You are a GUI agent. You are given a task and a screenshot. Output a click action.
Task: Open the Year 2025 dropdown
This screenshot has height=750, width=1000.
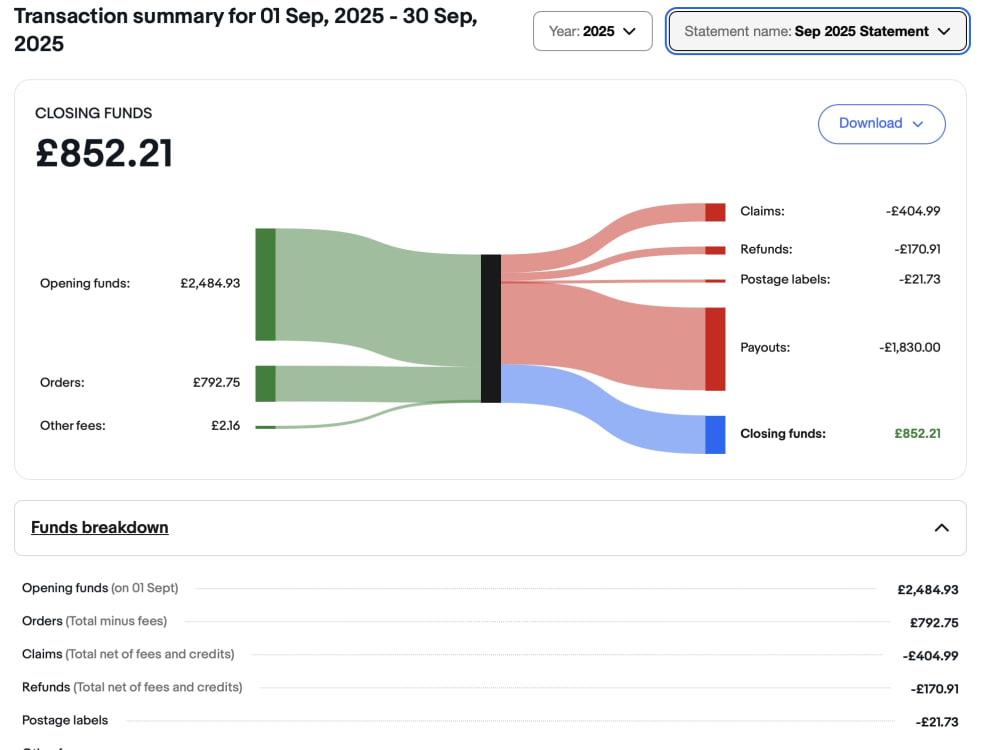592,31
